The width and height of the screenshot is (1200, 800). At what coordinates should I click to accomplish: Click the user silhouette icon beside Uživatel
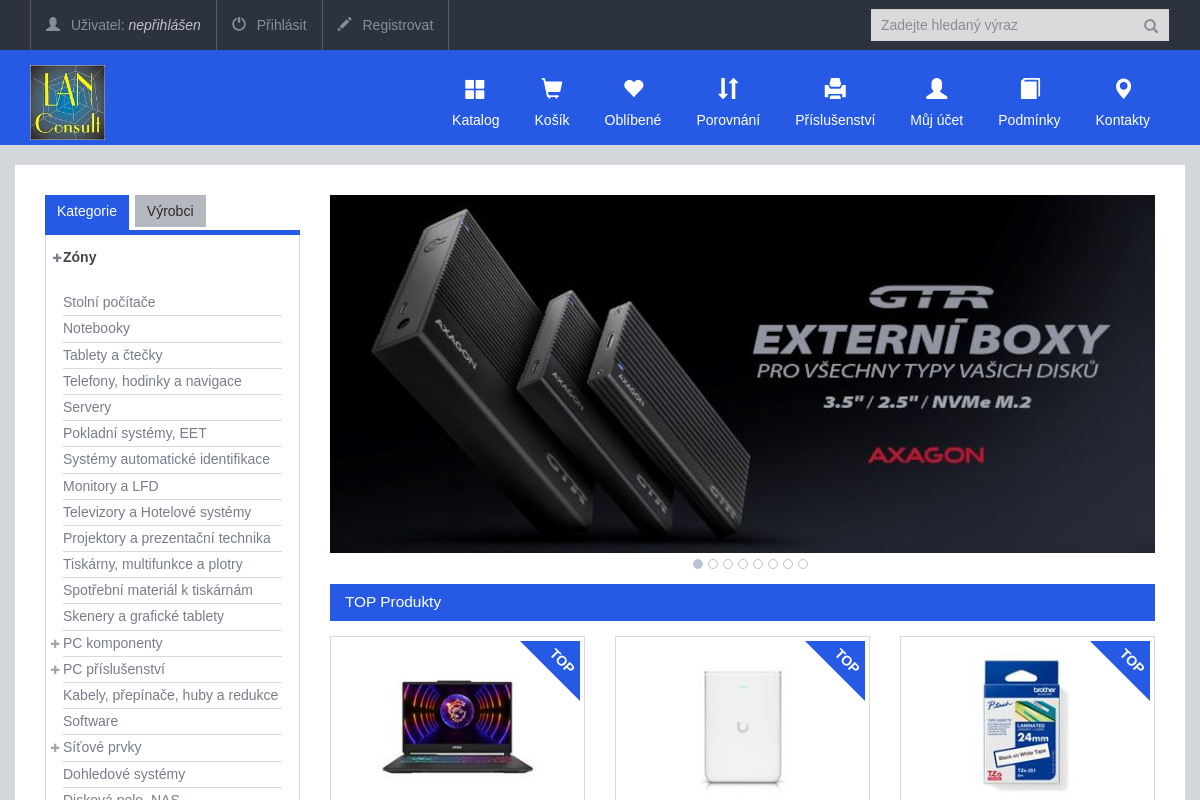(x=53, y=24)
